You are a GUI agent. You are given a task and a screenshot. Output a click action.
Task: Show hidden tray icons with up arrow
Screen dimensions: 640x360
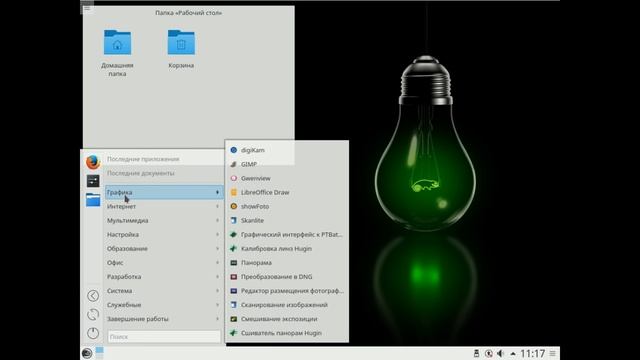click(x=513, y=354)
